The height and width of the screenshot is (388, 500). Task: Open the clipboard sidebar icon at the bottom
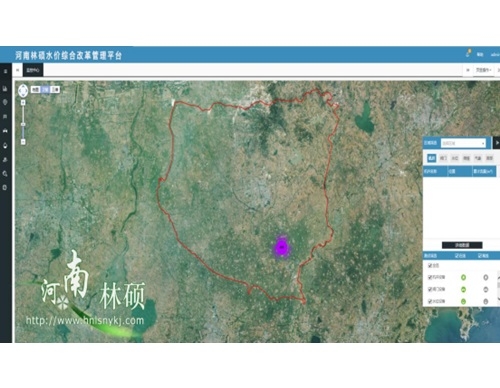click(x=5, y=188)
